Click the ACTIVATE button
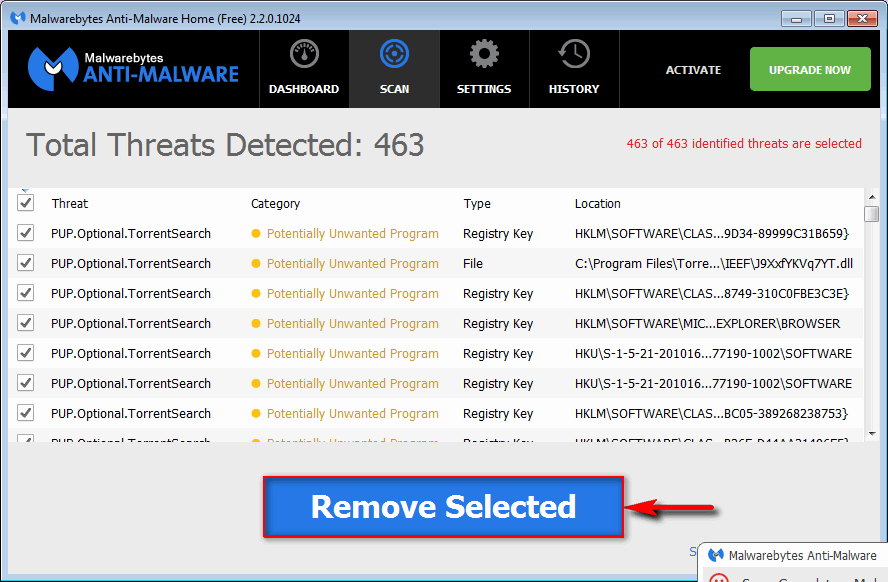 coord(693,70)
